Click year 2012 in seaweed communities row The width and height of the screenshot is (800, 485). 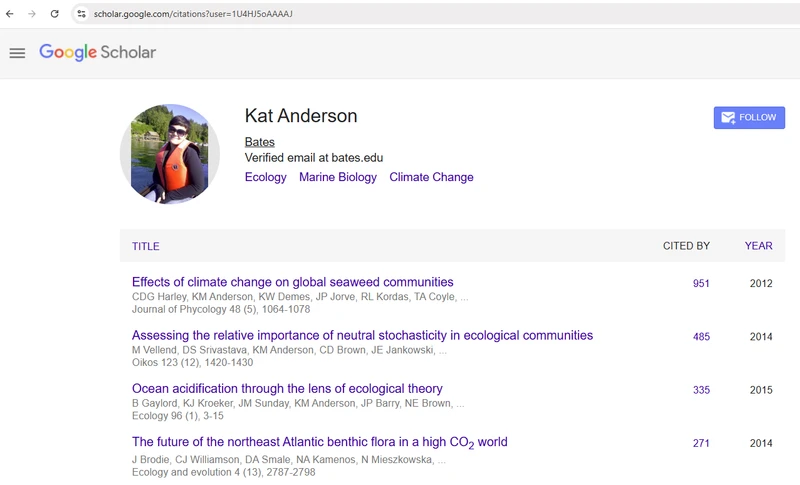coord(761,284)
